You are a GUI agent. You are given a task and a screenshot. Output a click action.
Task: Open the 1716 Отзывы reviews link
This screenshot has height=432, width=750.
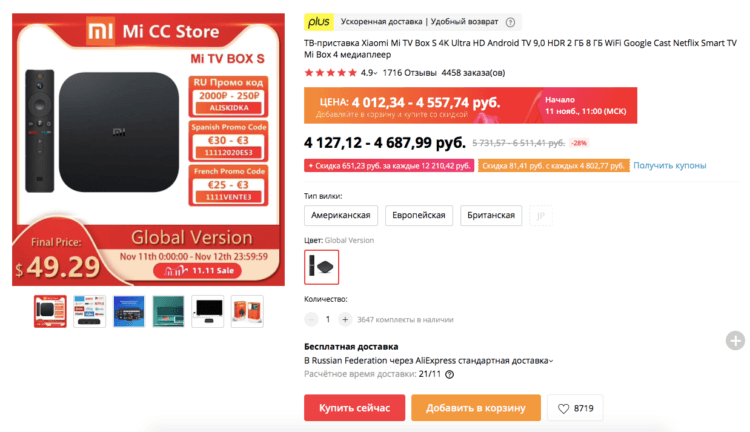(x=409, y=73)
